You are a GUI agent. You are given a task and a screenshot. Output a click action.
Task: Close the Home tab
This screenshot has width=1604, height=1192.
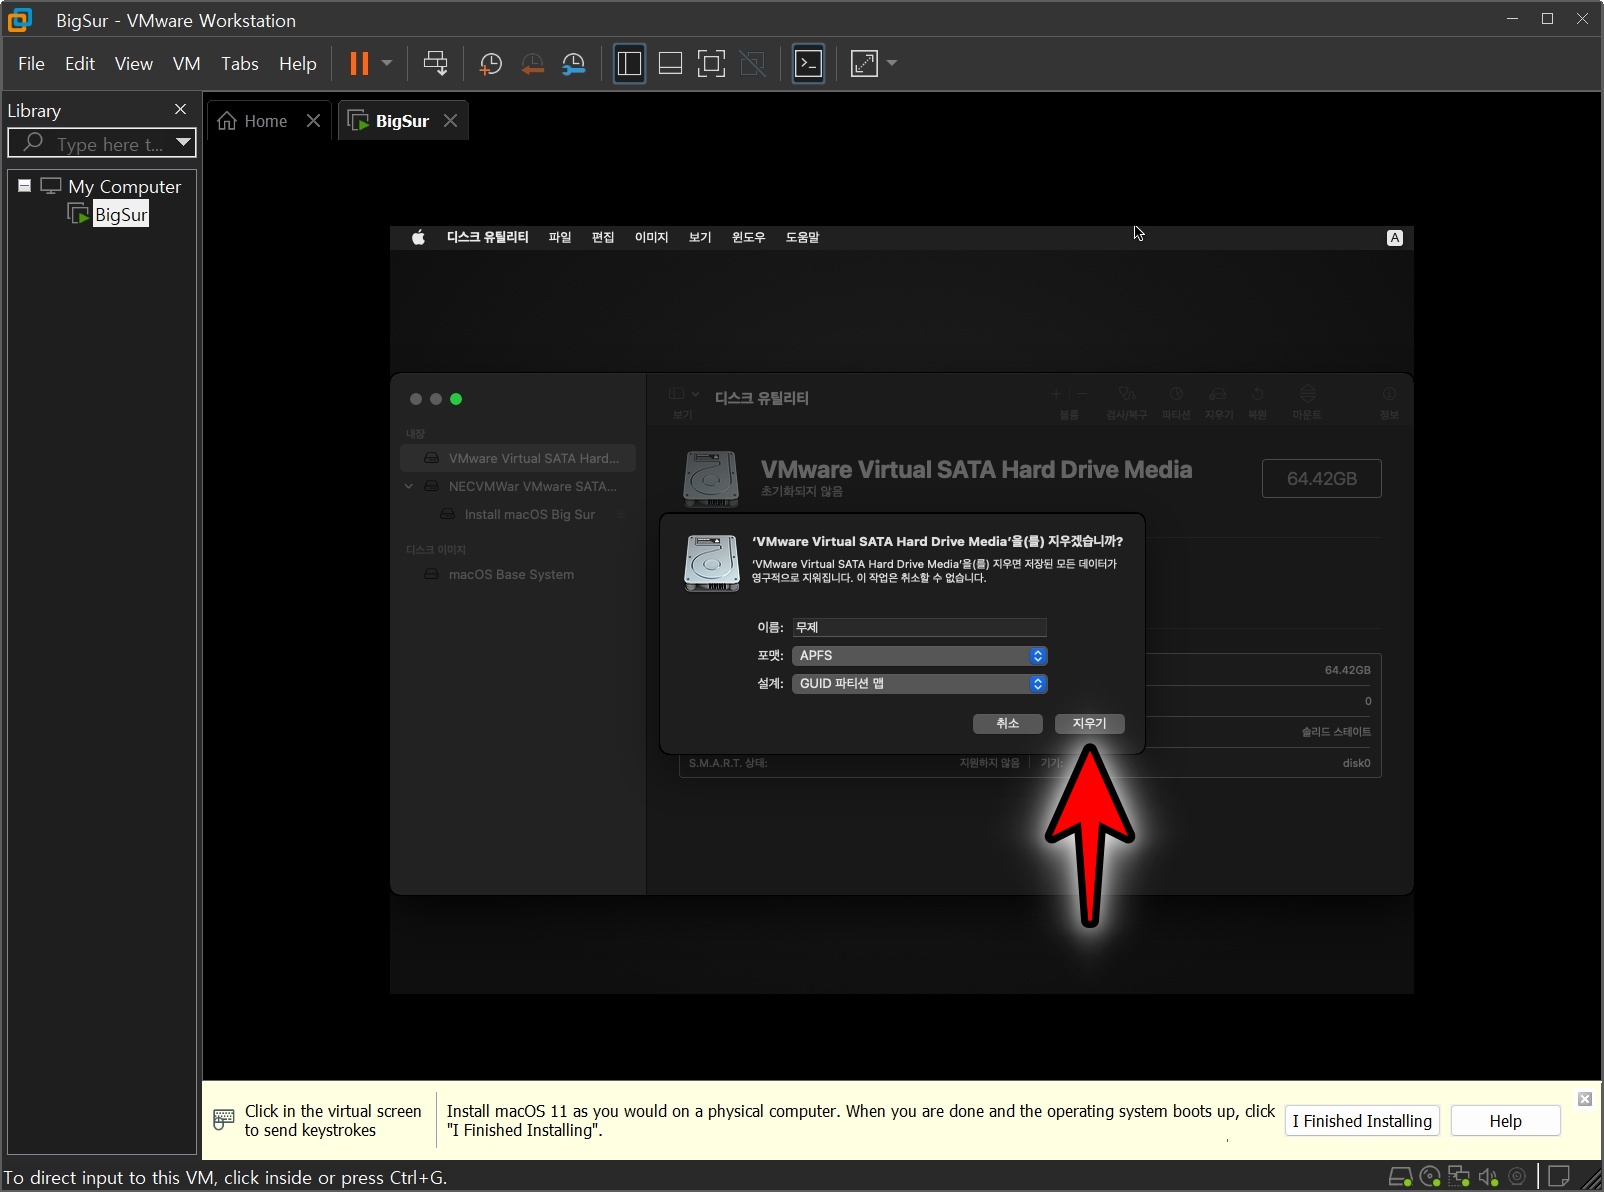314,121
